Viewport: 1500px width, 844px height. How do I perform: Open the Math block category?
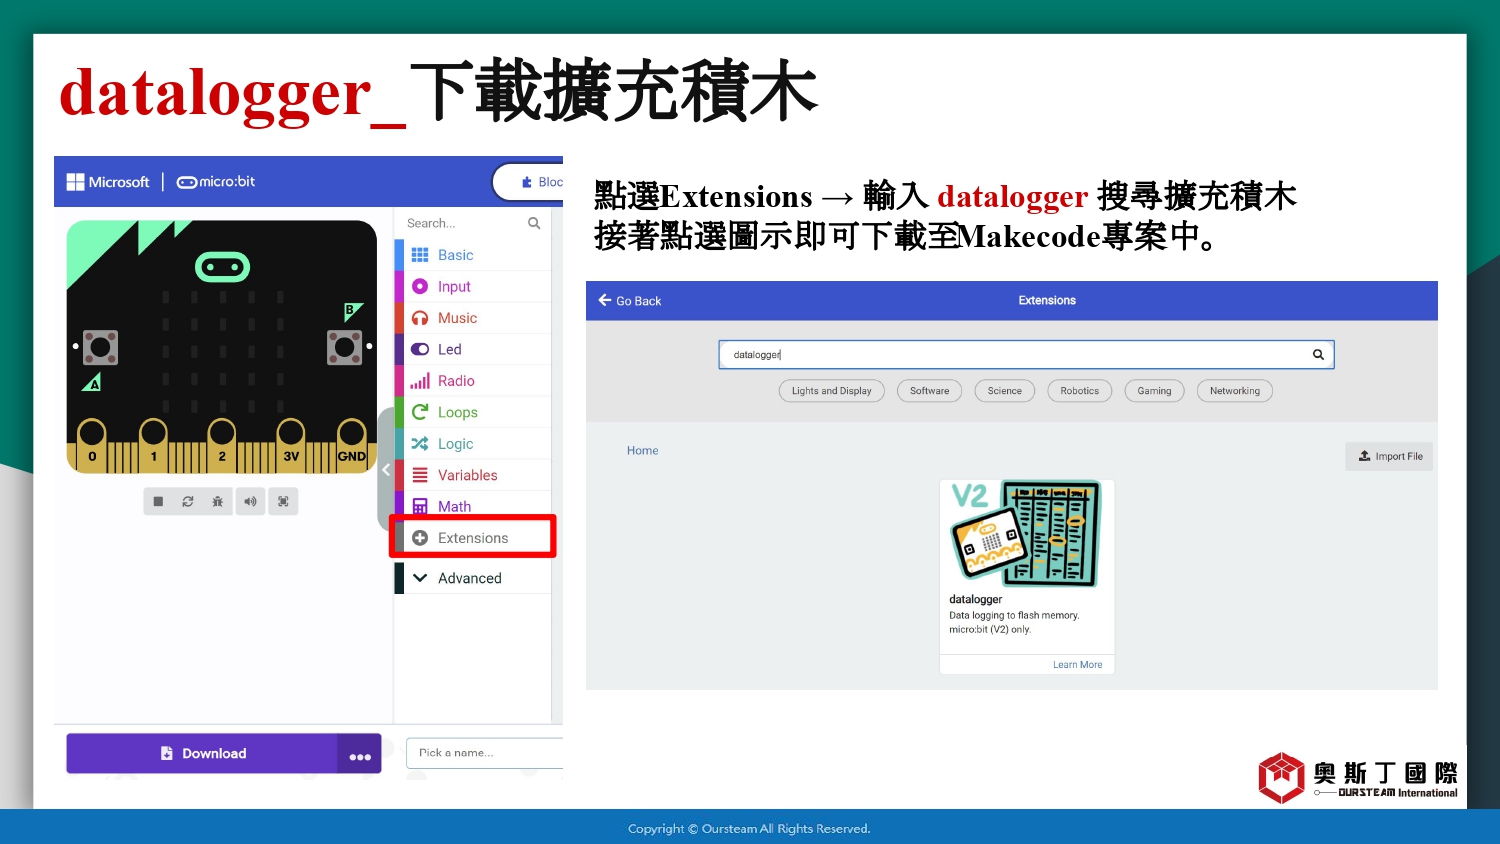[x=473, y=506]
